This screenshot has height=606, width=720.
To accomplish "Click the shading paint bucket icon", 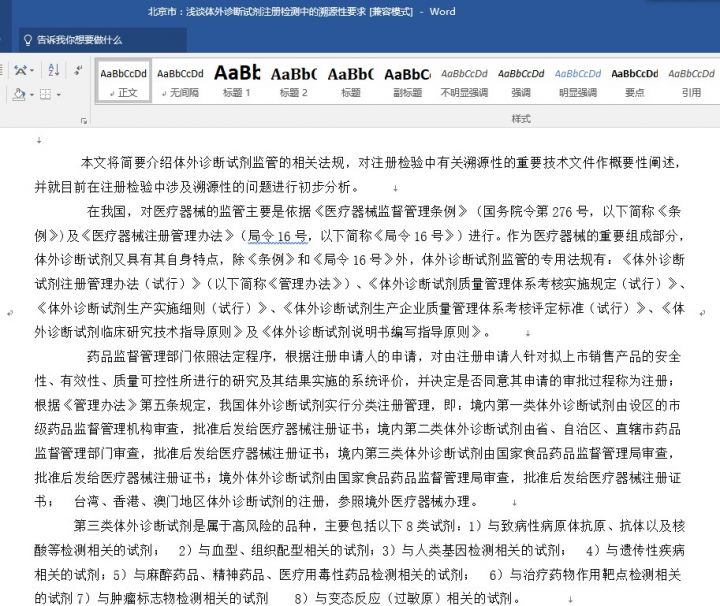I will point(18,95).
